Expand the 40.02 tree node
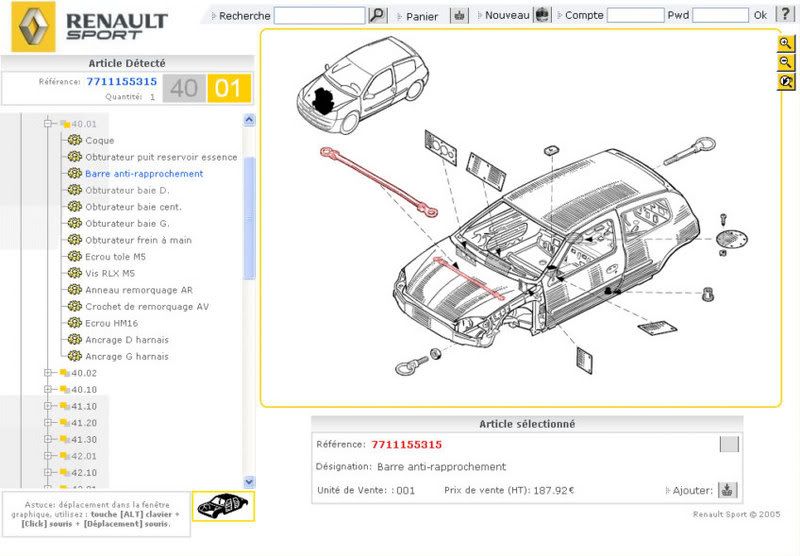 (48, 373)
